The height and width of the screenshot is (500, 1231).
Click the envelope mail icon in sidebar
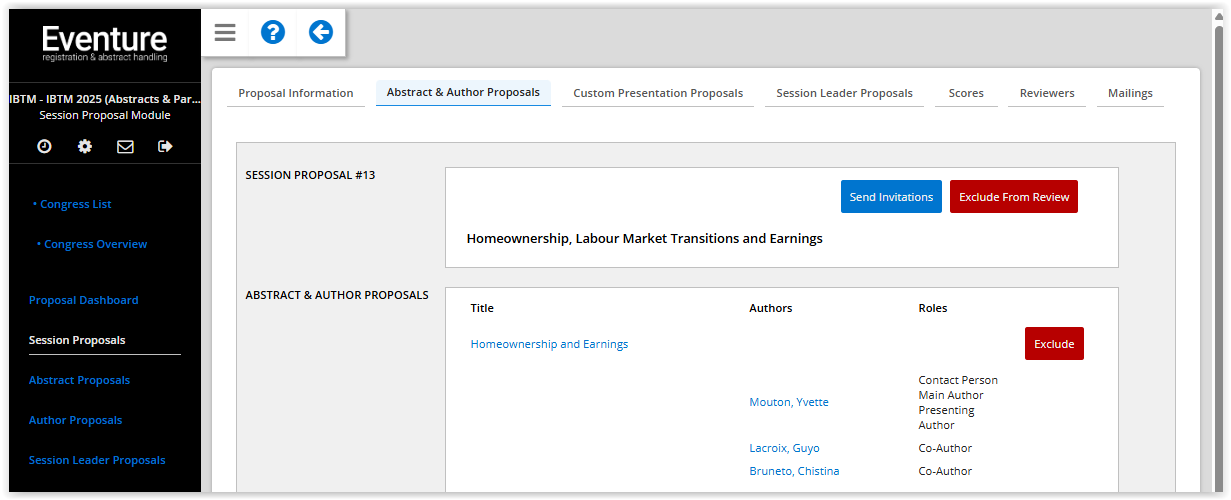(x=125, y=146)
